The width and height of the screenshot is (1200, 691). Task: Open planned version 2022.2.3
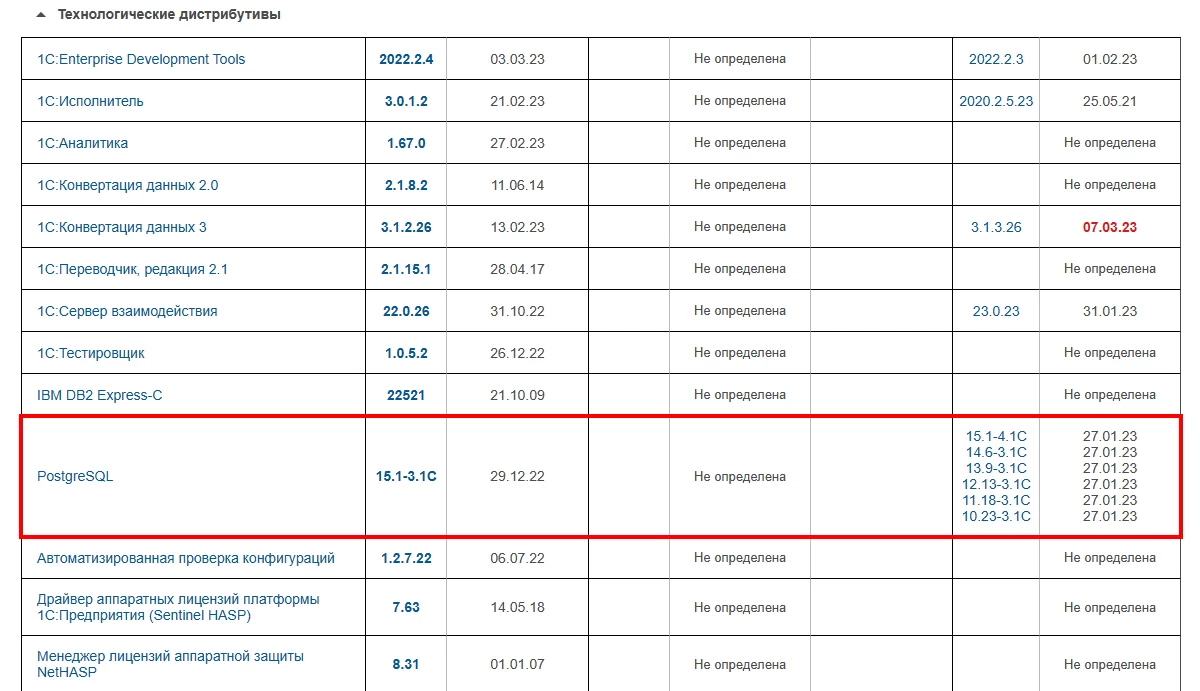[x=996, y=59]
